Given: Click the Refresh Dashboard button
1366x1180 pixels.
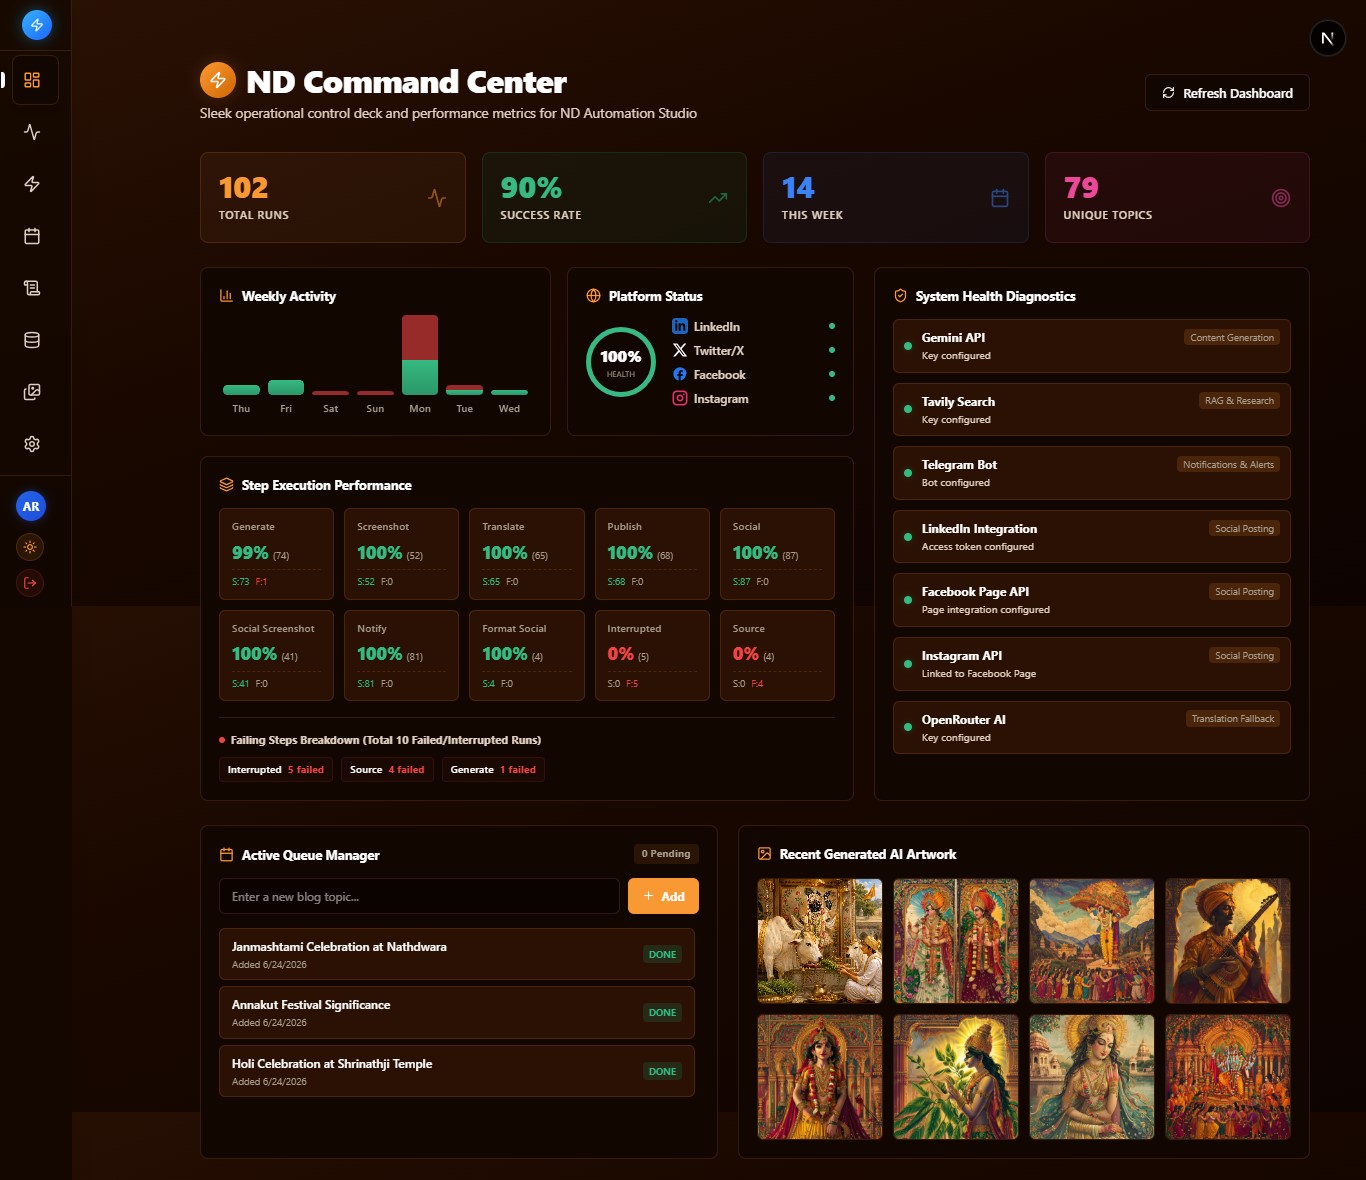Looking at the screenshot, I should (1227, 93).
